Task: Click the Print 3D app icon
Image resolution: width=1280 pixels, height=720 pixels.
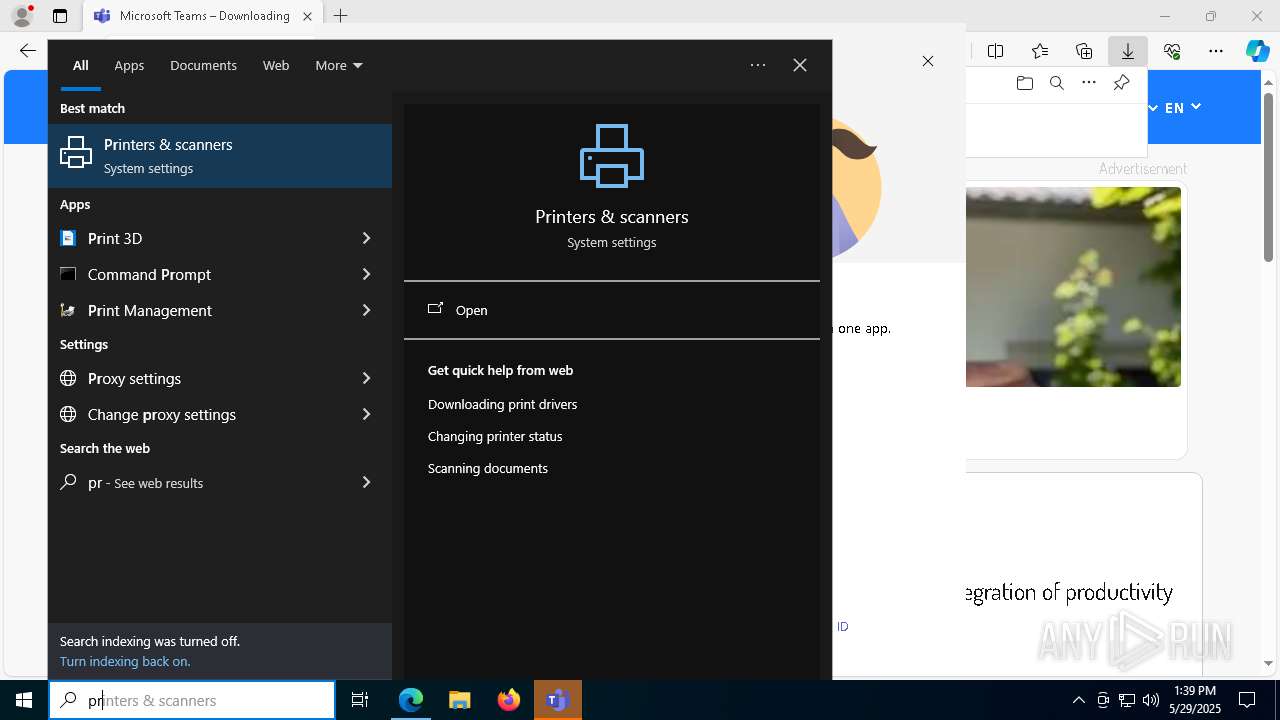Action: click(68, 238)
